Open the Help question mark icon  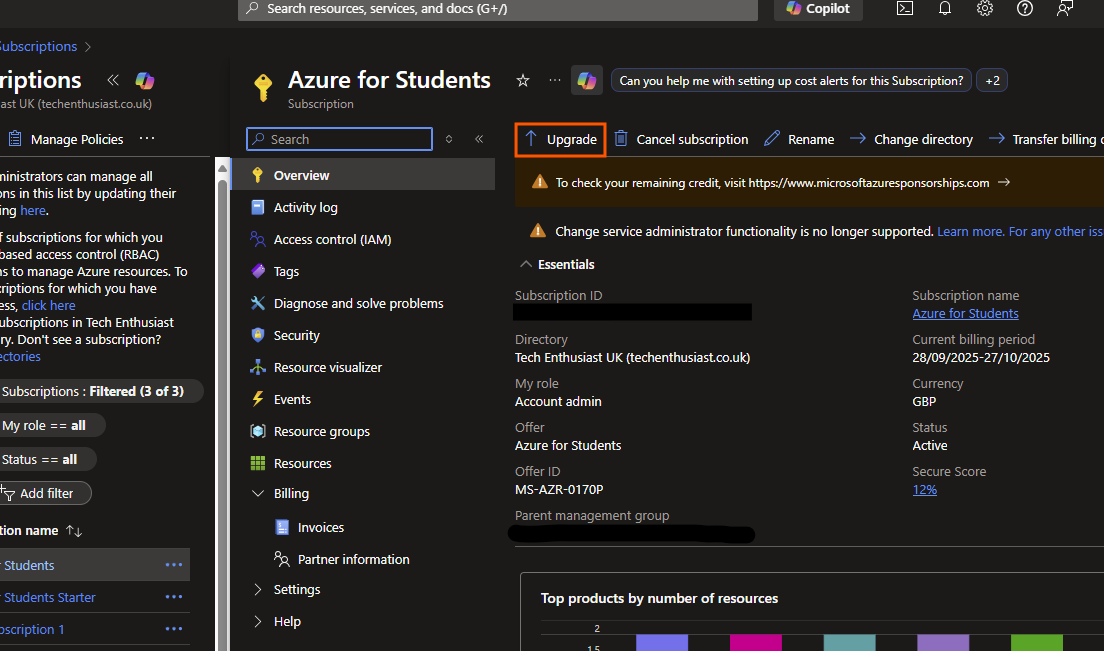tap(1023, 8)
